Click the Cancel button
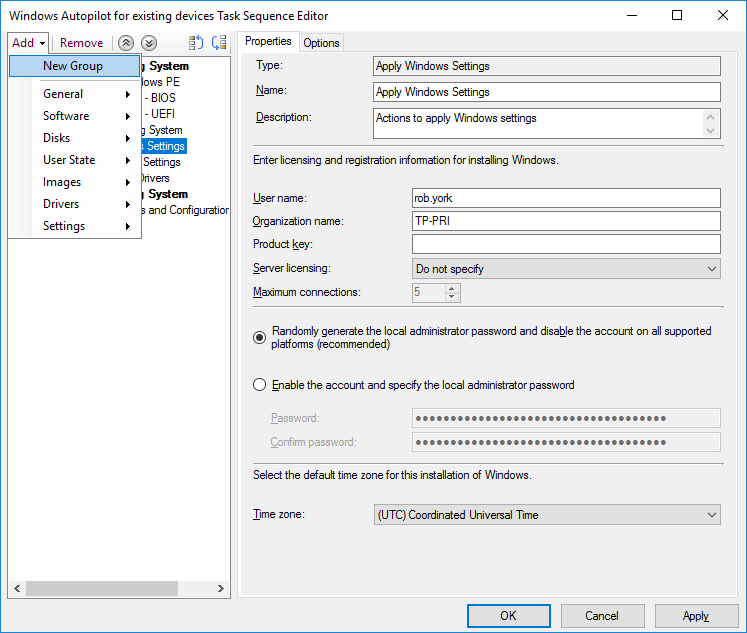Viewport: 747px width, 633px height. pos(602,616)
